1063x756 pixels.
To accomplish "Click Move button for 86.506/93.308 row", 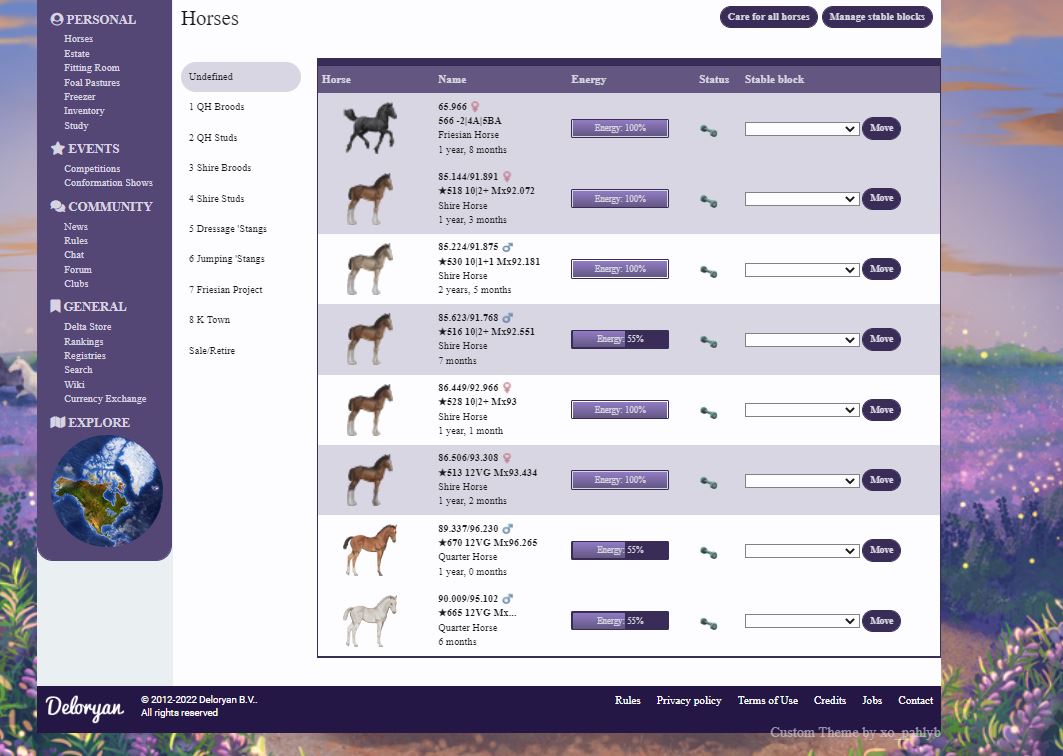I will [881, 480].
